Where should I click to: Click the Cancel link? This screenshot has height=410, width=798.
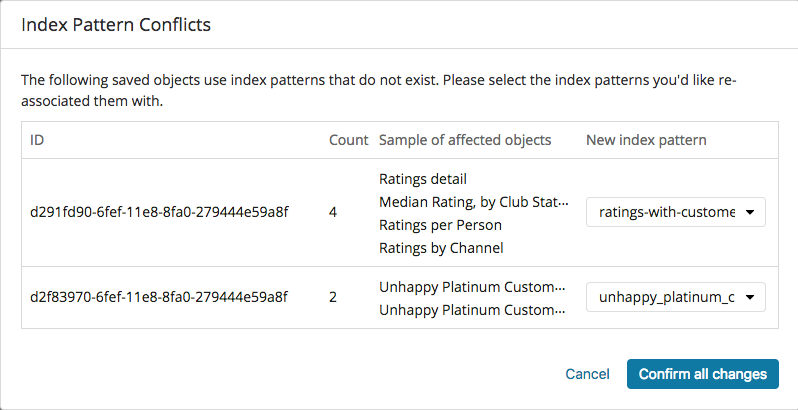[587, 374]
